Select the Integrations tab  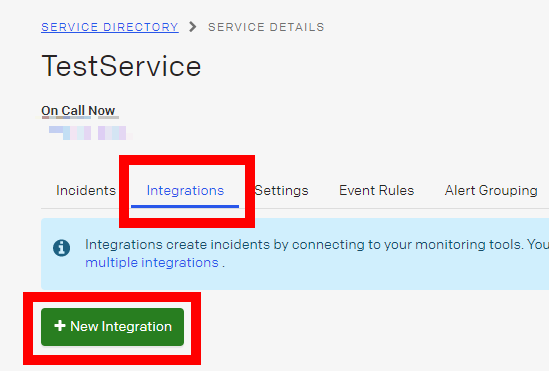click(x=185, y=190)
